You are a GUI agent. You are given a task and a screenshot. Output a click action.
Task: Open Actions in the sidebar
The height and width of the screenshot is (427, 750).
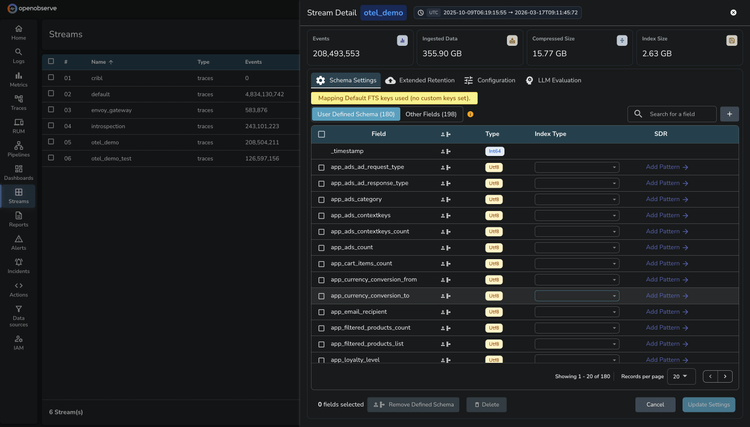coord(18,290)
